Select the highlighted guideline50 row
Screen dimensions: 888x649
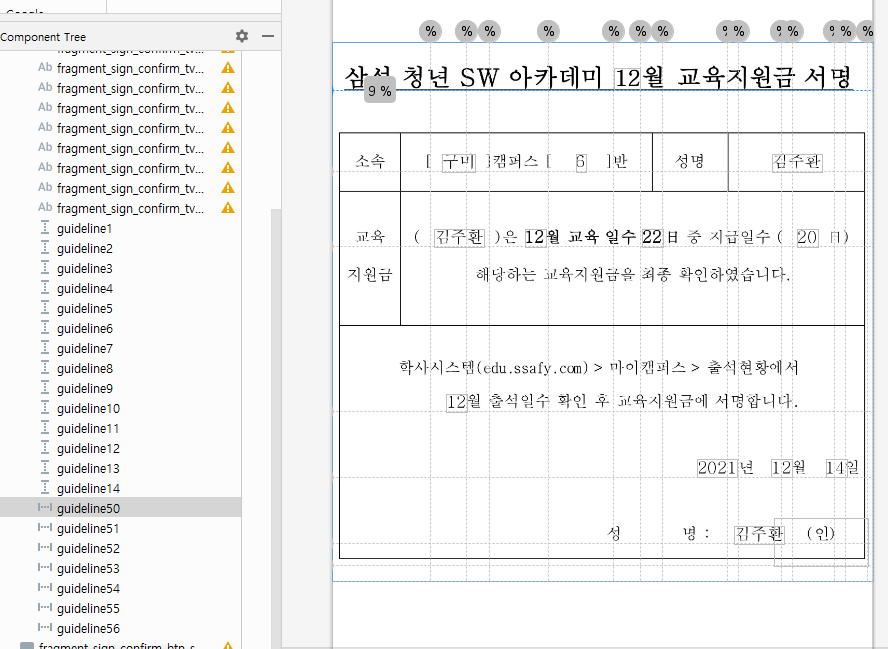pos(120,508)
